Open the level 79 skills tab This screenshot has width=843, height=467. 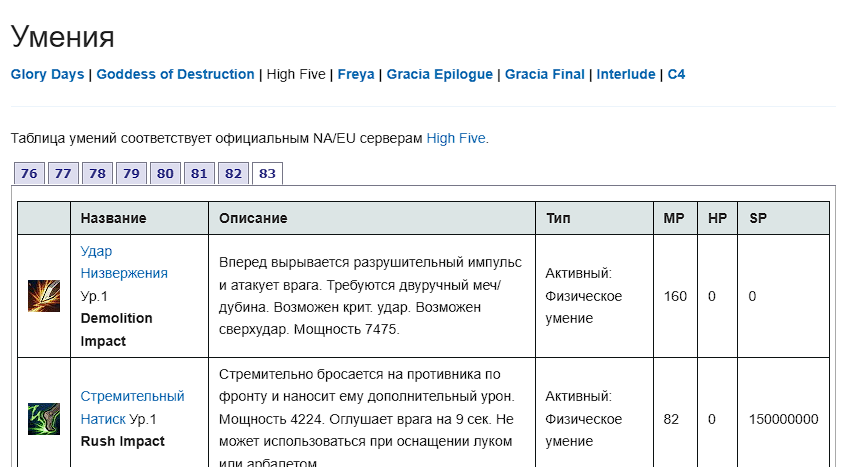(x=131, y=173)
